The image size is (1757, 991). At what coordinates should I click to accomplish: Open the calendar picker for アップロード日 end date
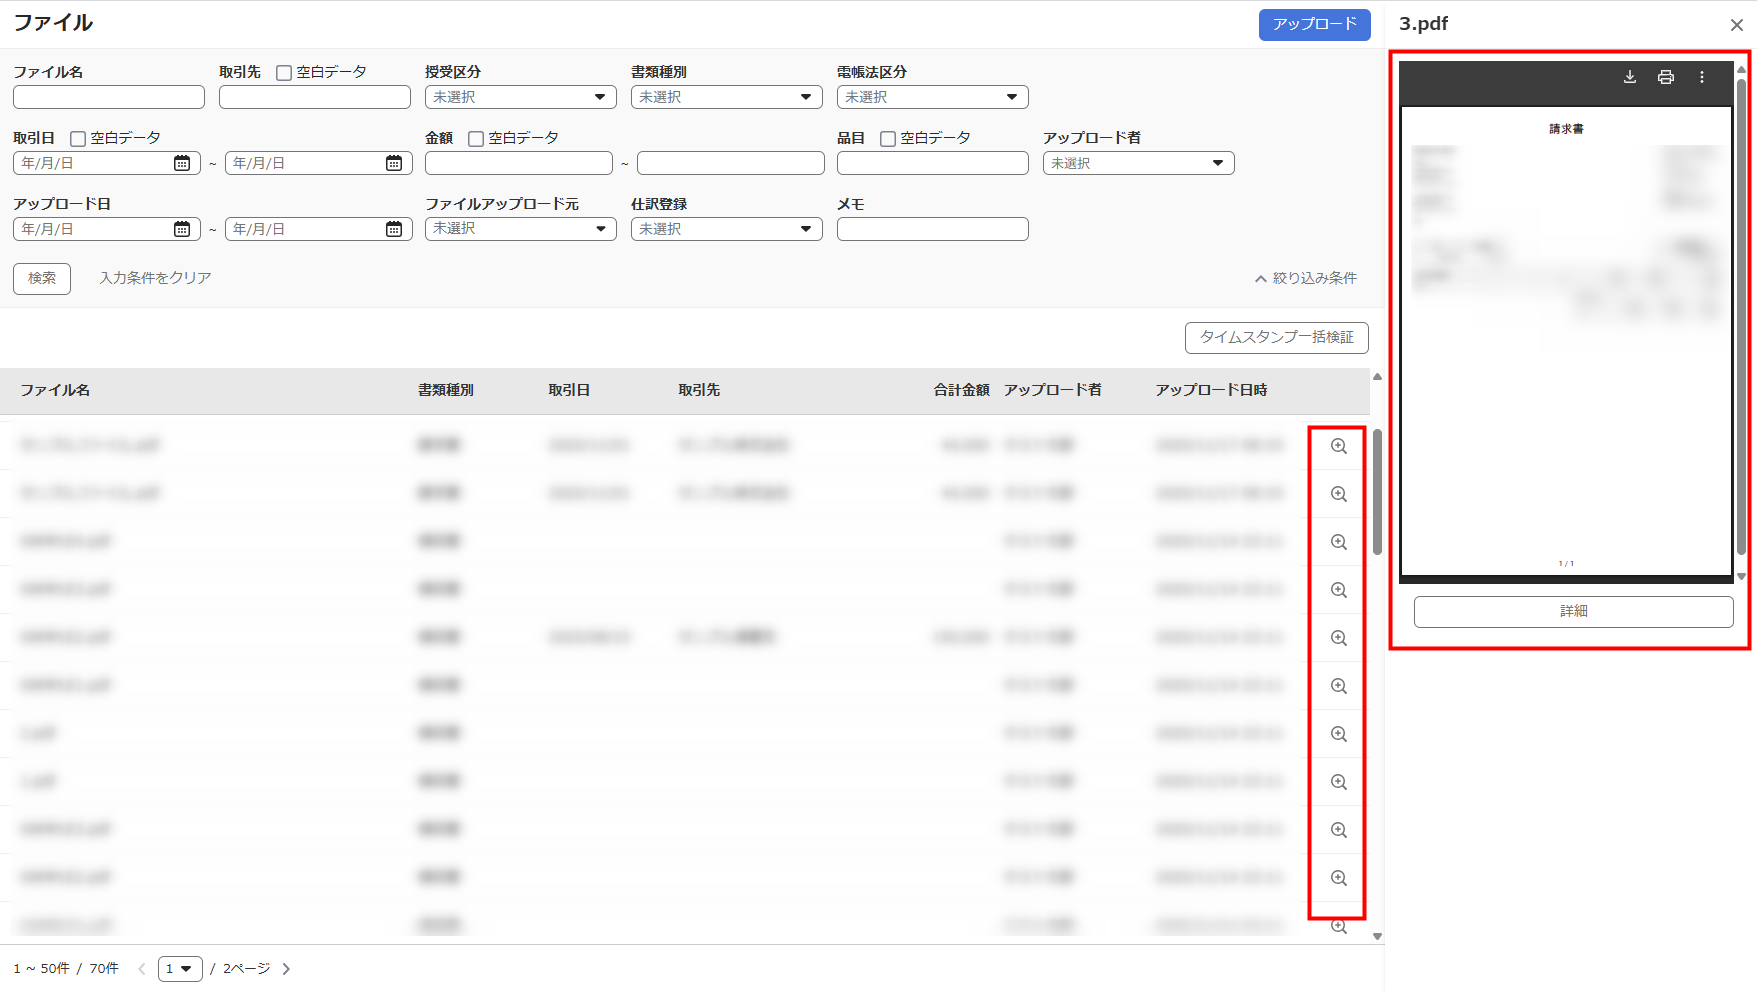(394, 229)
